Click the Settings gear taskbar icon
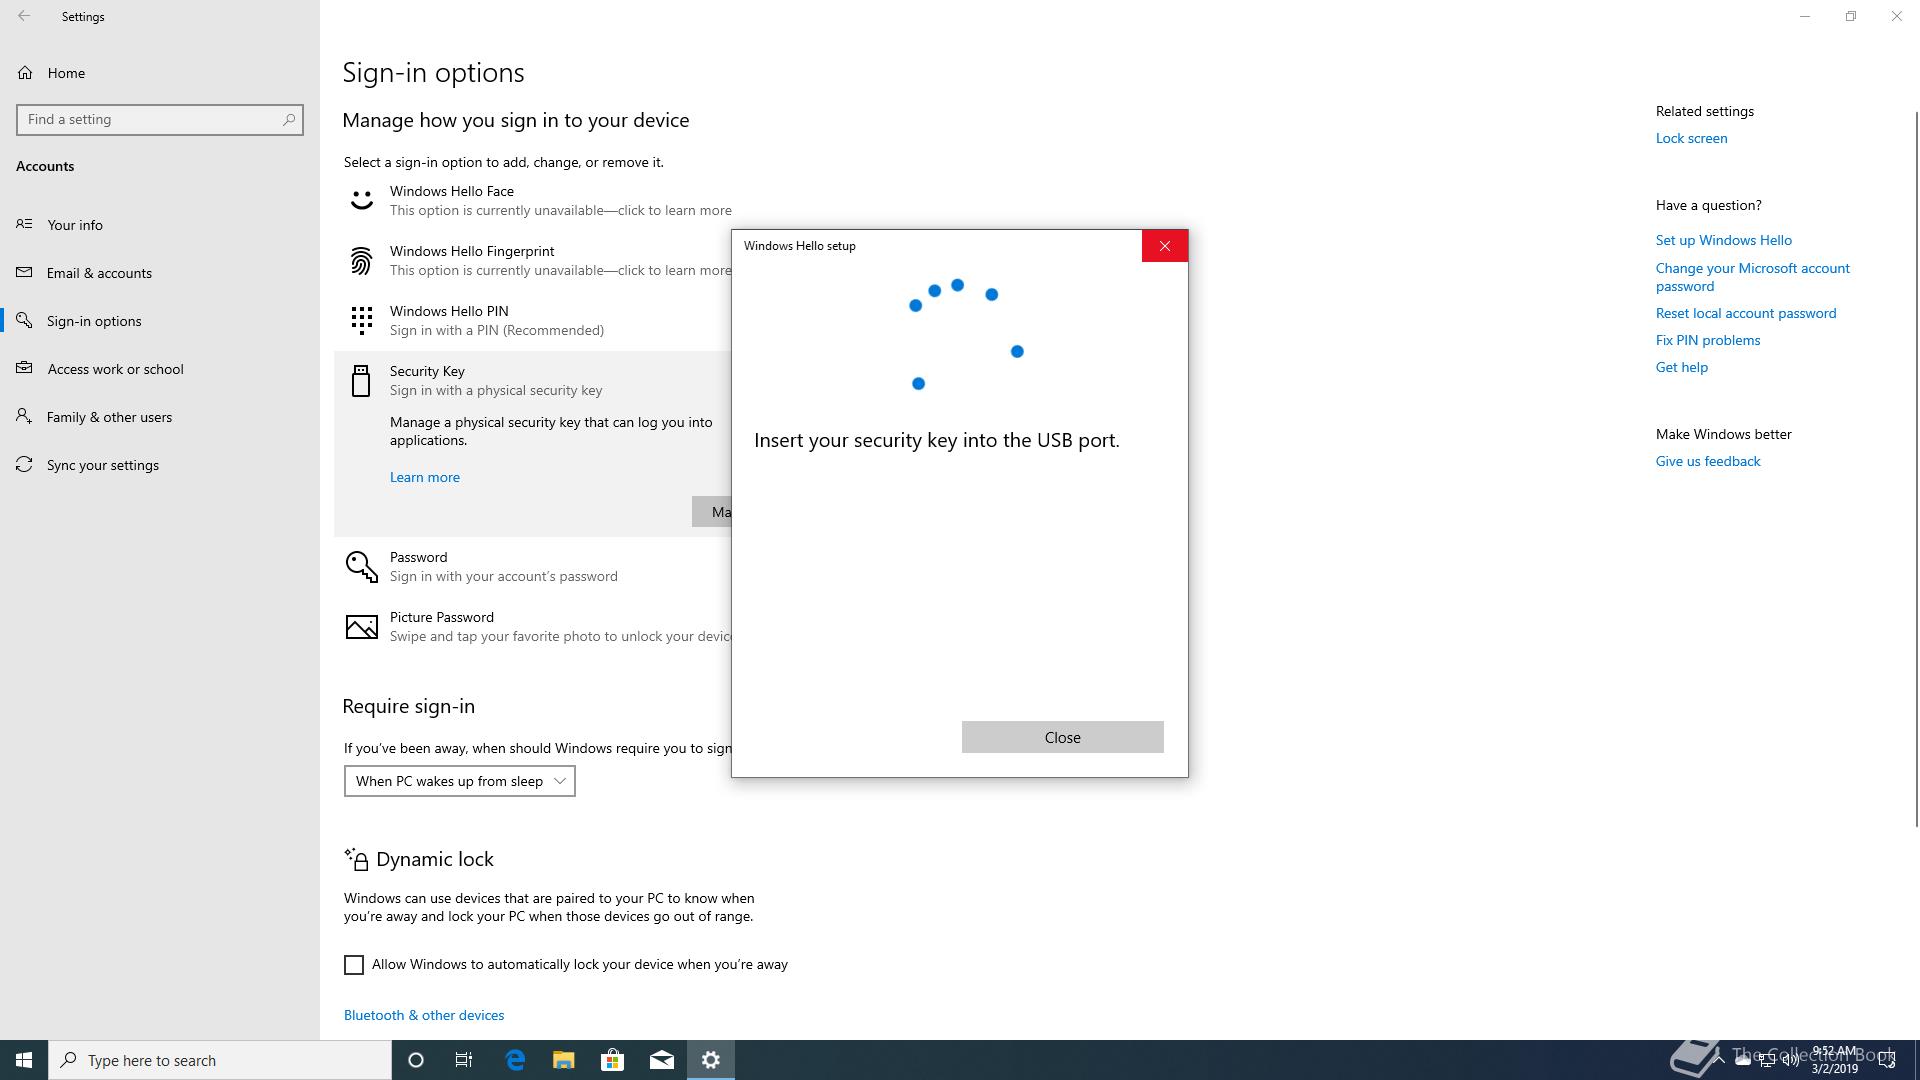The height and width of the screenshot is (1080, 1920). (x=711, y=1060)
